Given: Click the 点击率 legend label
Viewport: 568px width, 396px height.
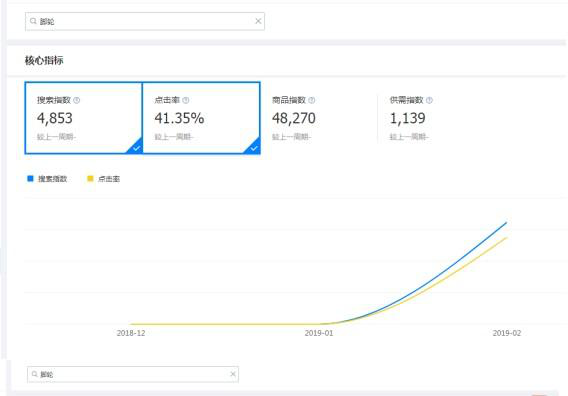Looking at the screenshot, I should click(x=109, y=179).
